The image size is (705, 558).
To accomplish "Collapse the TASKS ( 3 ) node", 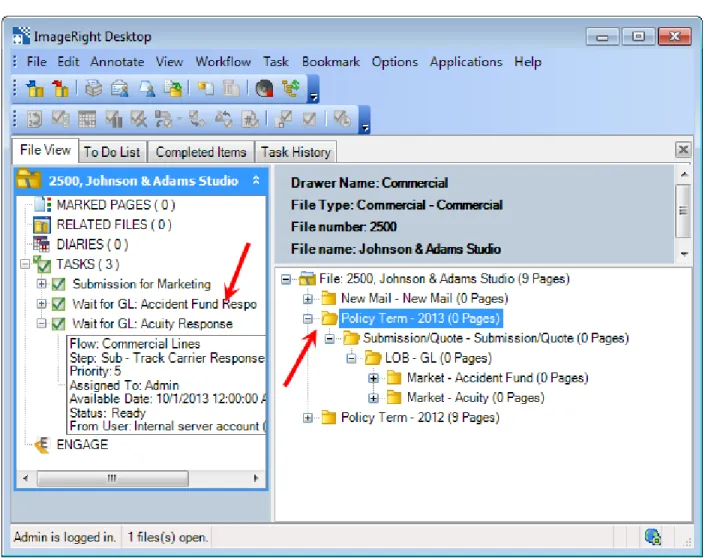I will (26, 264).
